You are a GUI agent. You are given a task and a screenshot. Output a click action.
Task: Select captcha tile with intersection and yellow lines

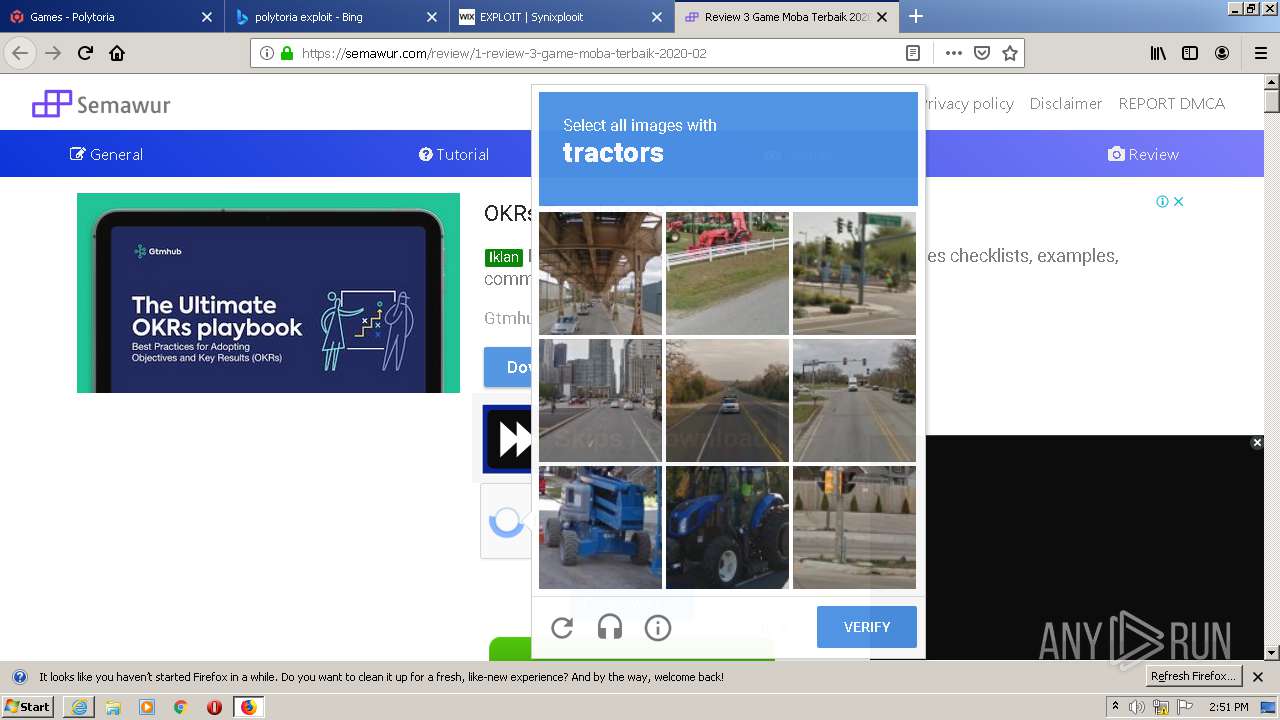point(854,400)
